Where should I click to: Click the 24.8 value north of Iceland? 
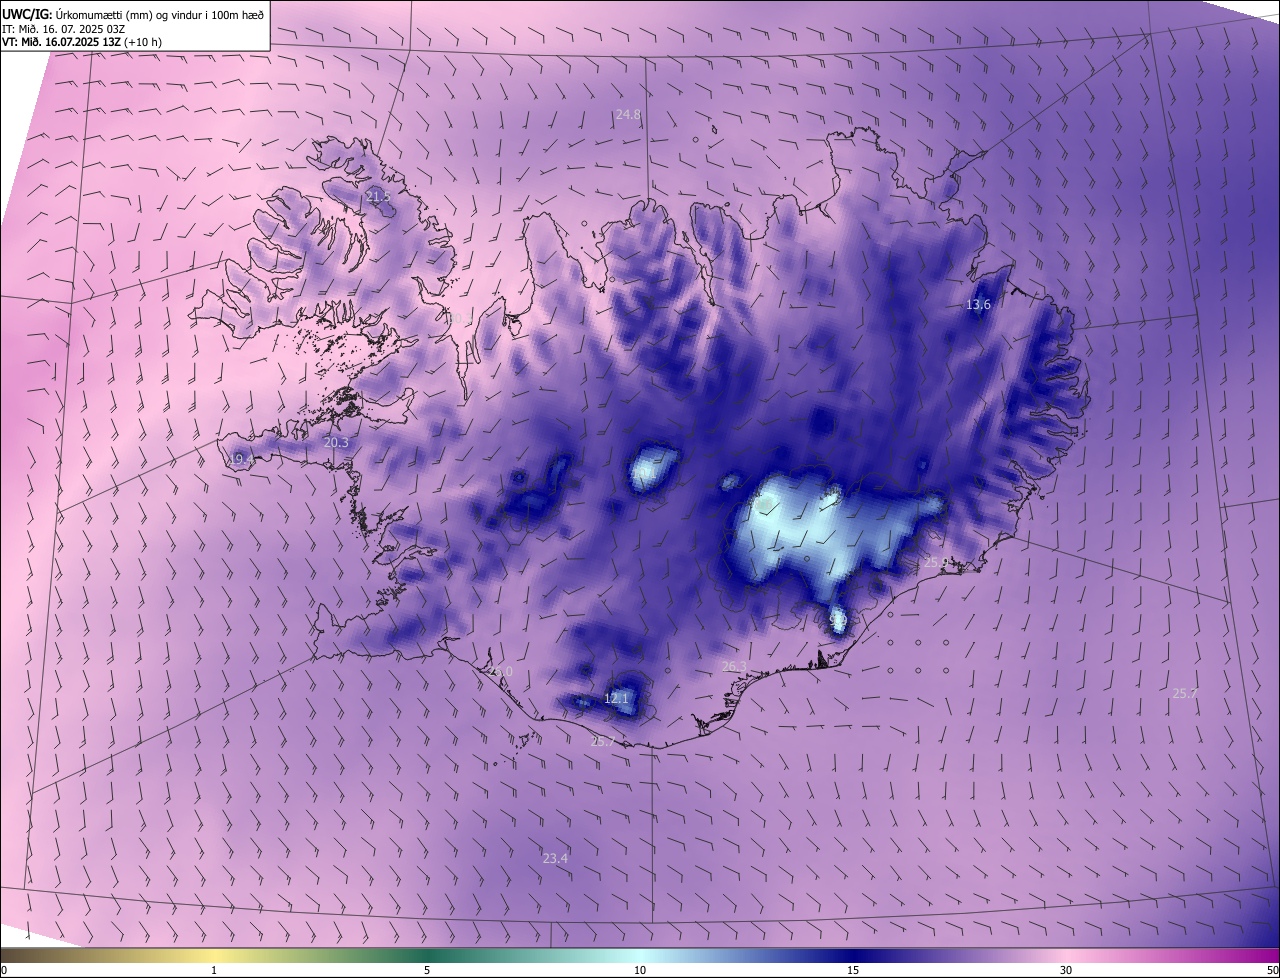(x=628, y=115)
